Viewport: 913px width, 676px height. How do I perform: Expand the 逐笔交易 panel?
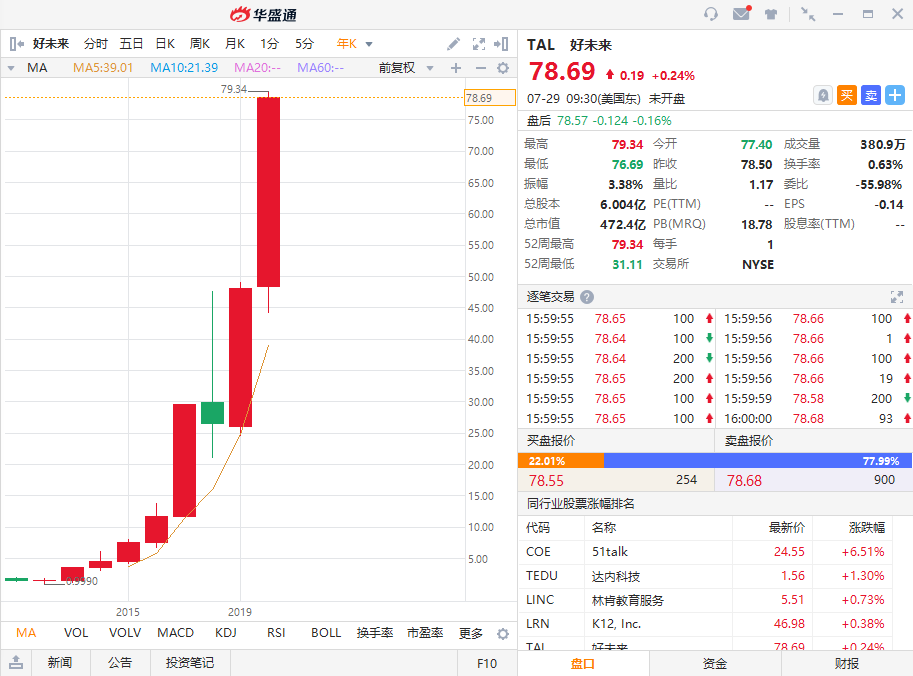click(x=897, y=297)
